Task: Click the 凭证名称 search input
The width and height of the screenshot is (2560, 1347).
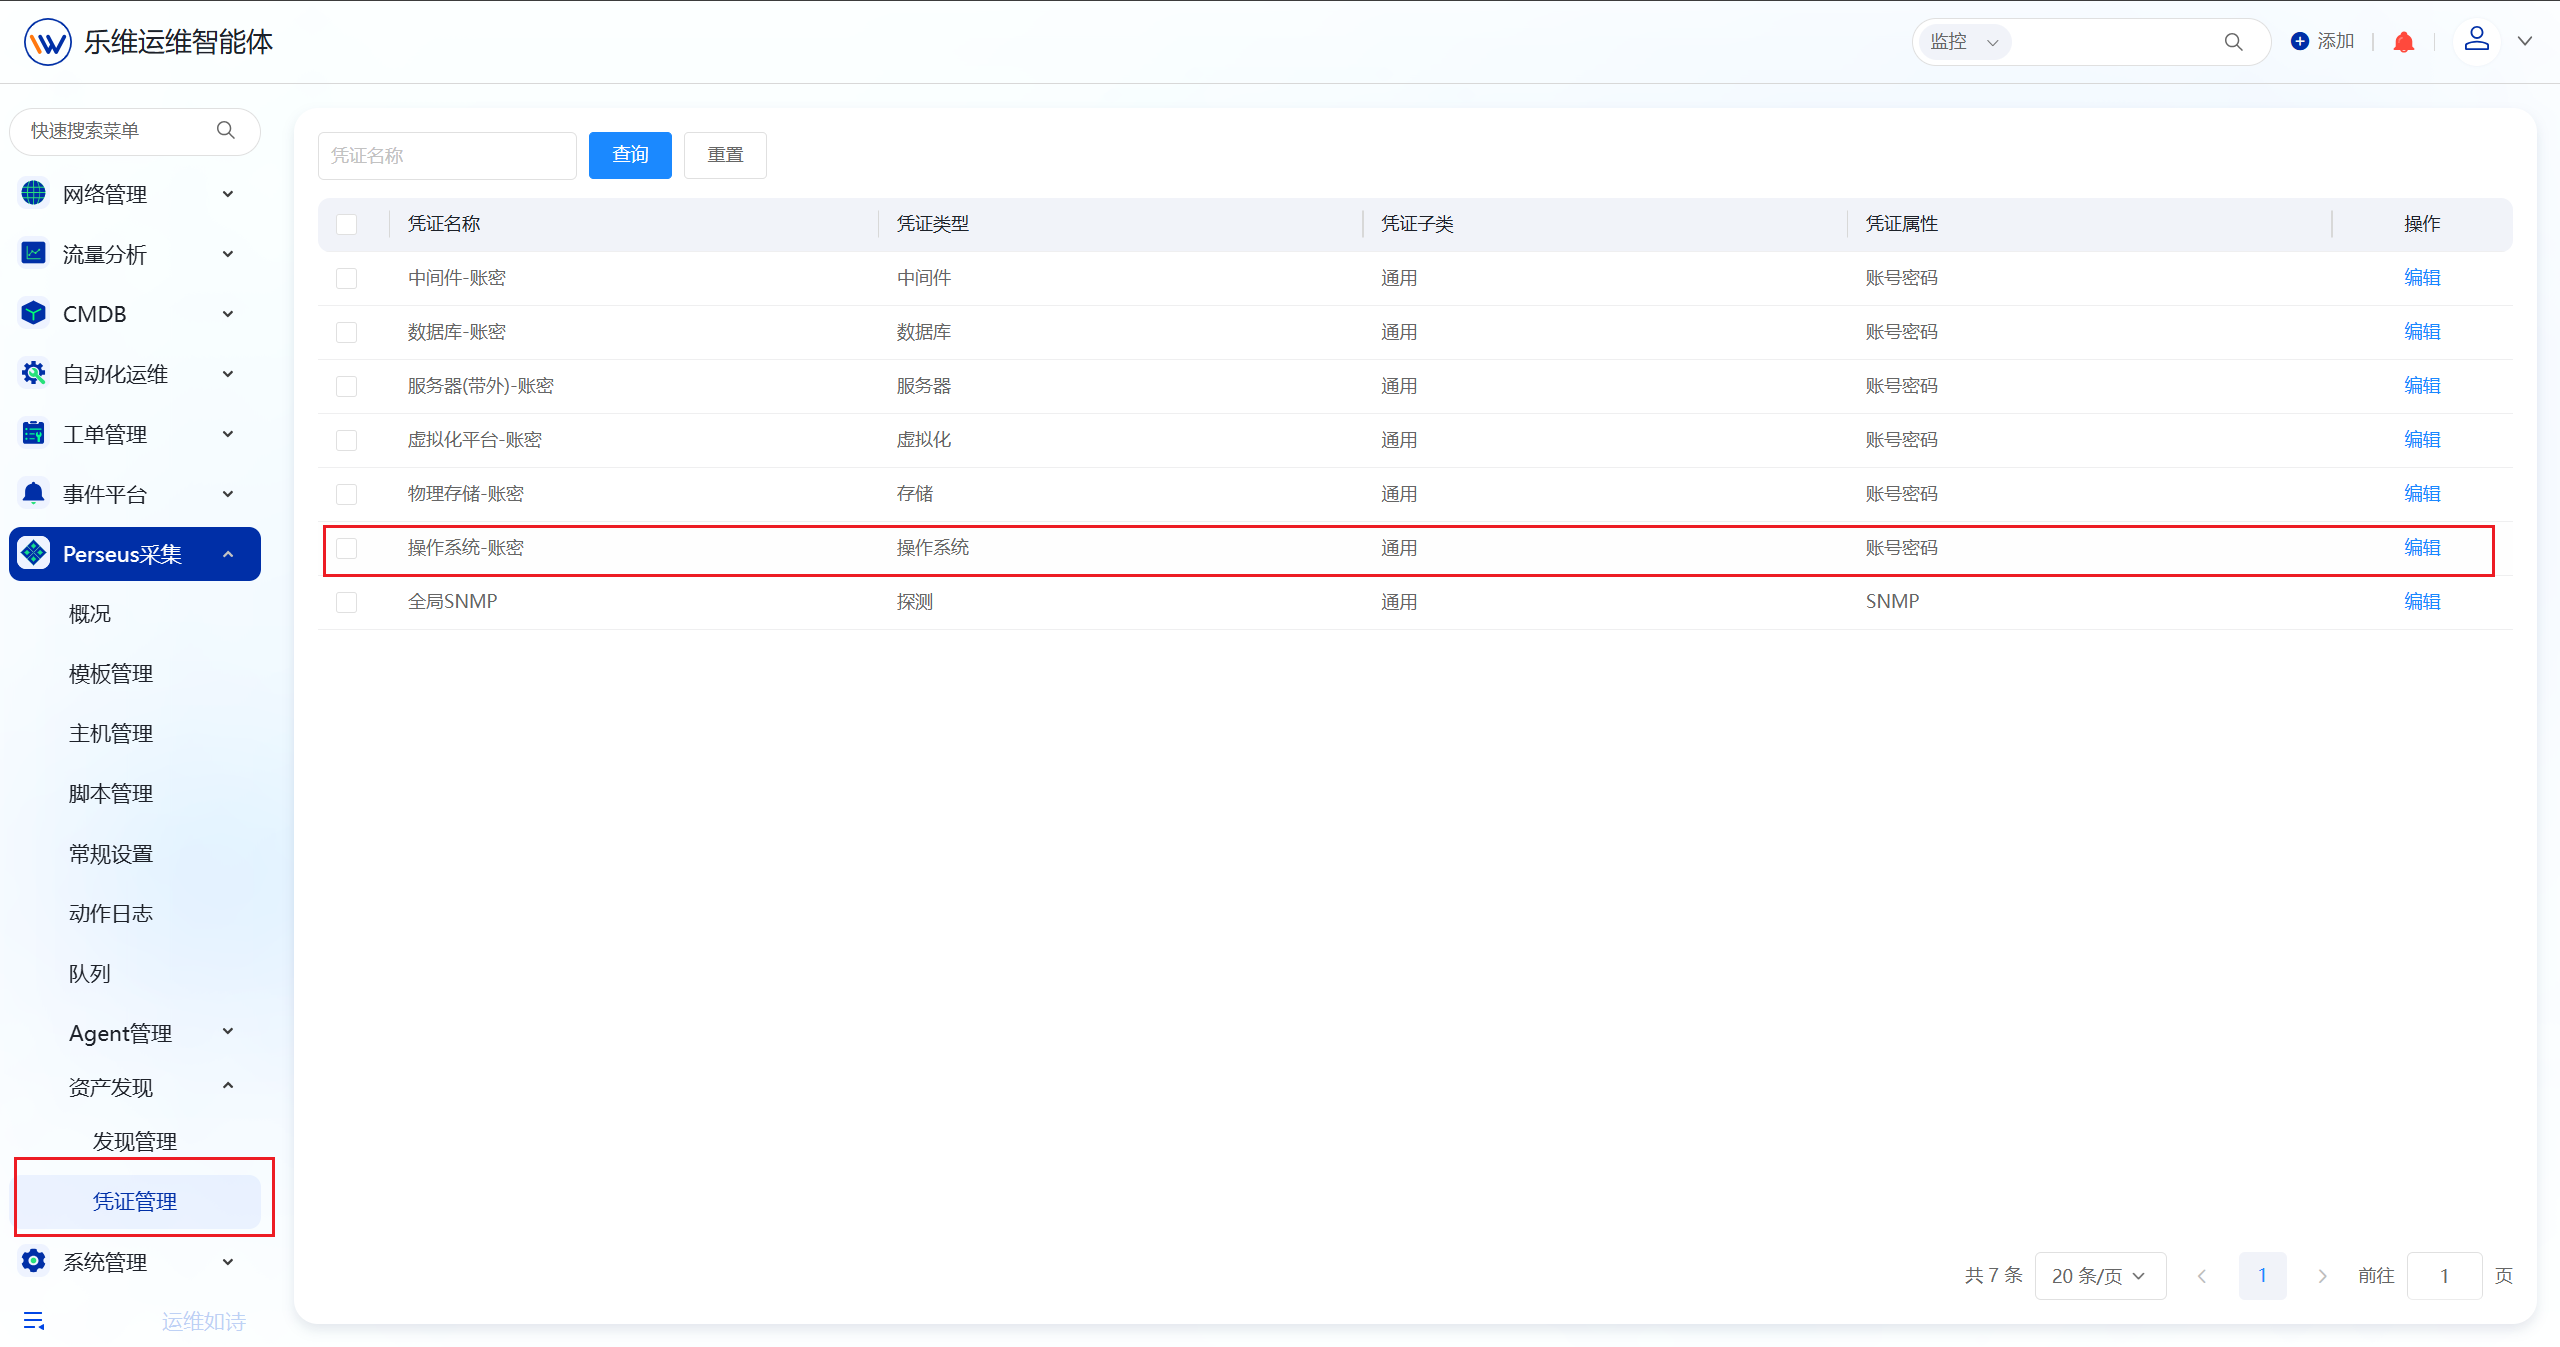Action: tap(447, 156)
